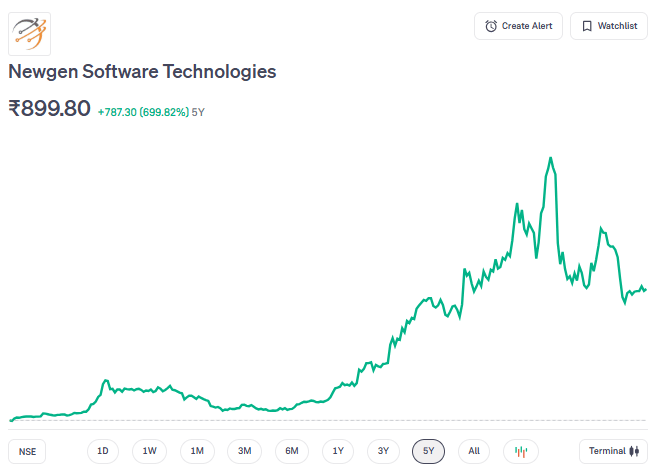Viewport: 666px width, 473px height.
Task: Click the peak of the price line chart
Action: click(550, 158)
